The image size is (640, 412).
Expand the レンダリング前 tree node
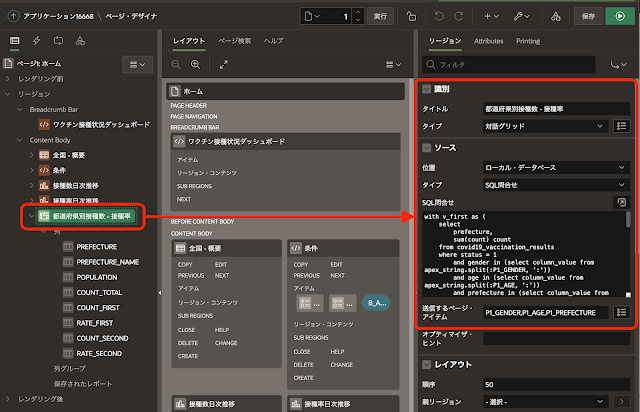pyautogui.click(x=8, y=78)
